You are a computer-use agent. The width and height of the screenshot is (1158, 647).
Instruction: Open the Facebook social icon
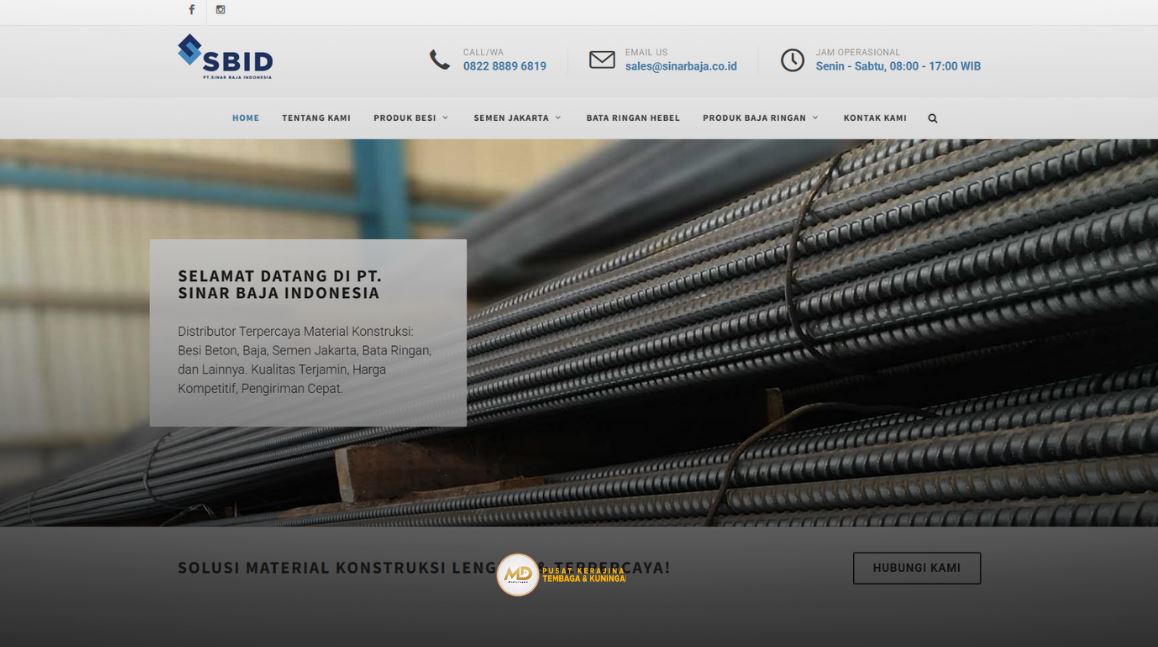[x=192, y=10]
